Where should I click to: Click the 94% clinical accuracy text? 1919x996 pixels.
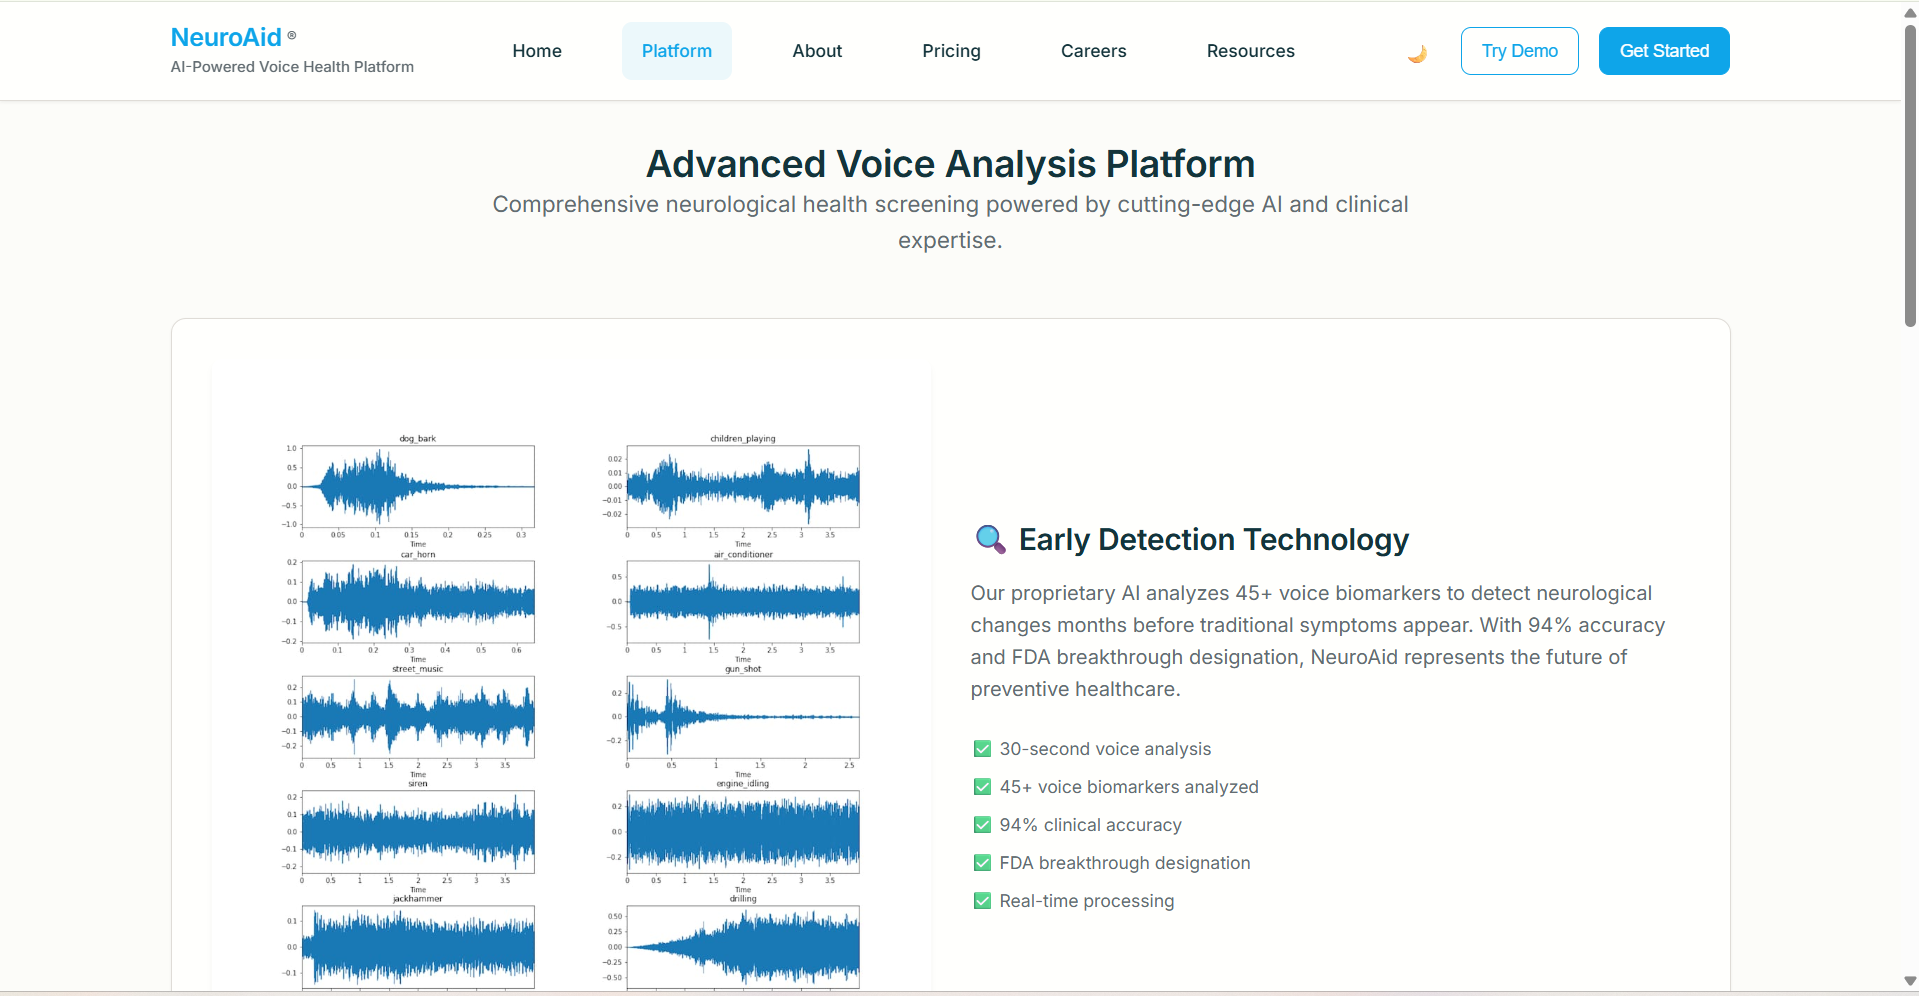point(1090,825)
